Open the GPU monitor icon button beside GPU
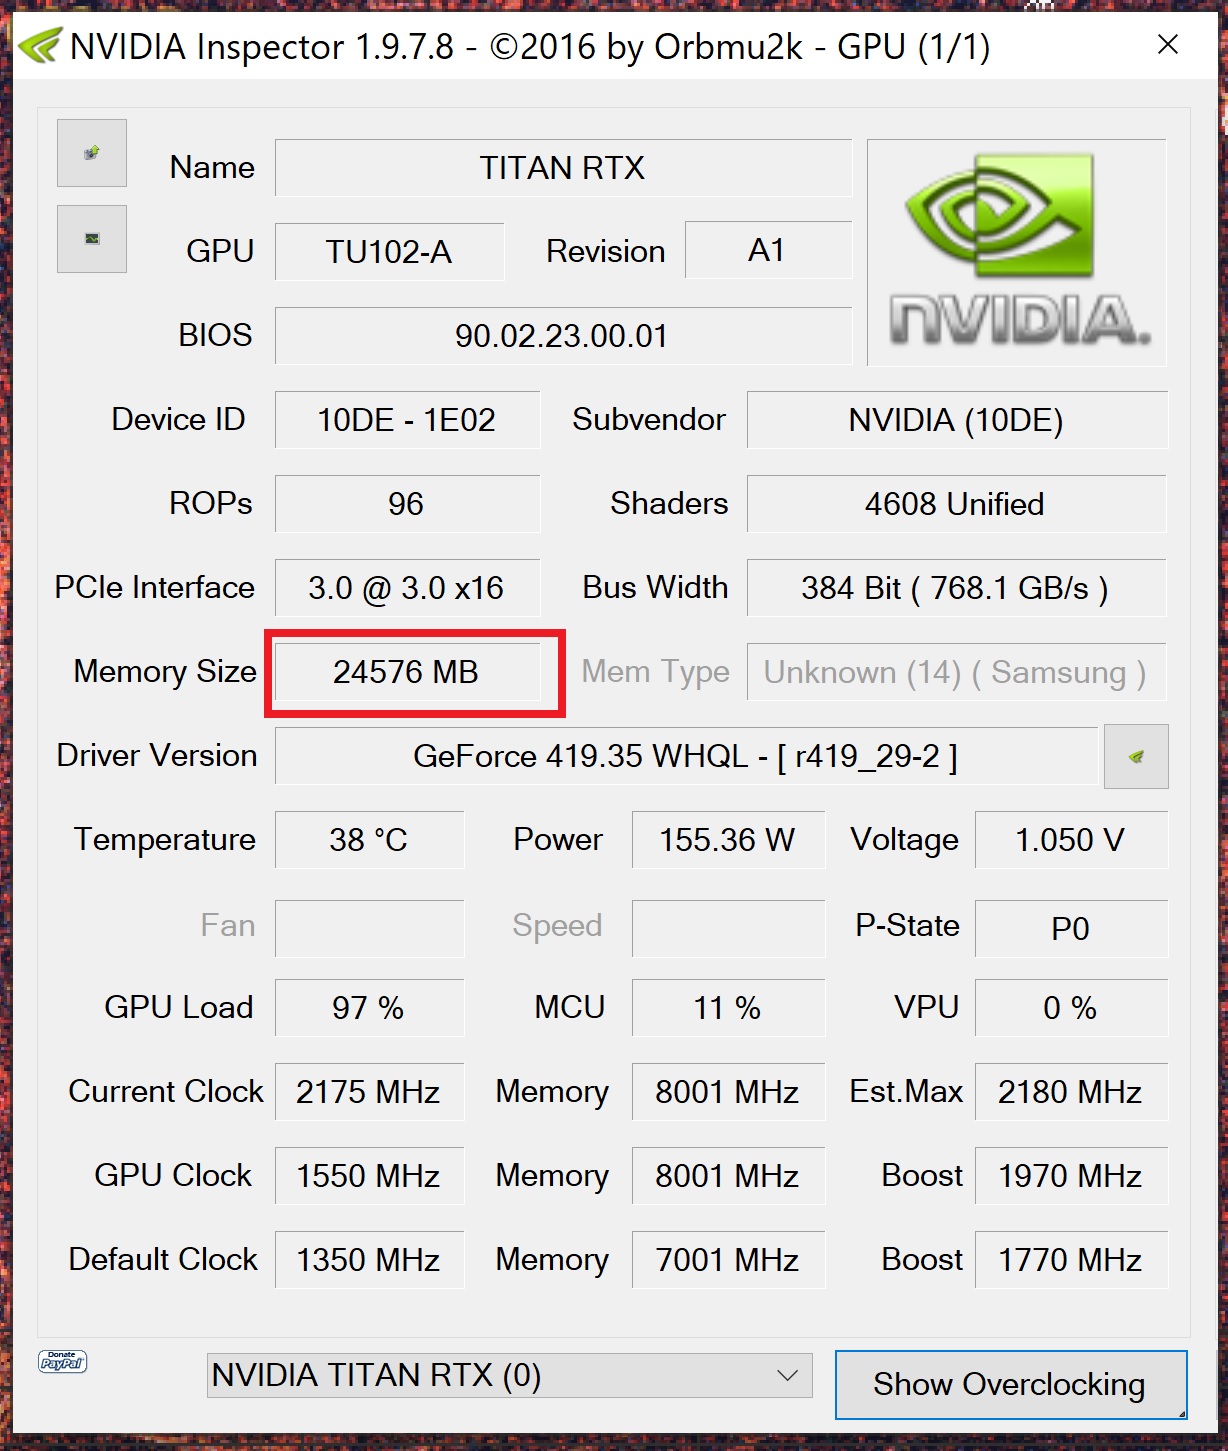The image size is (1228, 1451). 92,239
